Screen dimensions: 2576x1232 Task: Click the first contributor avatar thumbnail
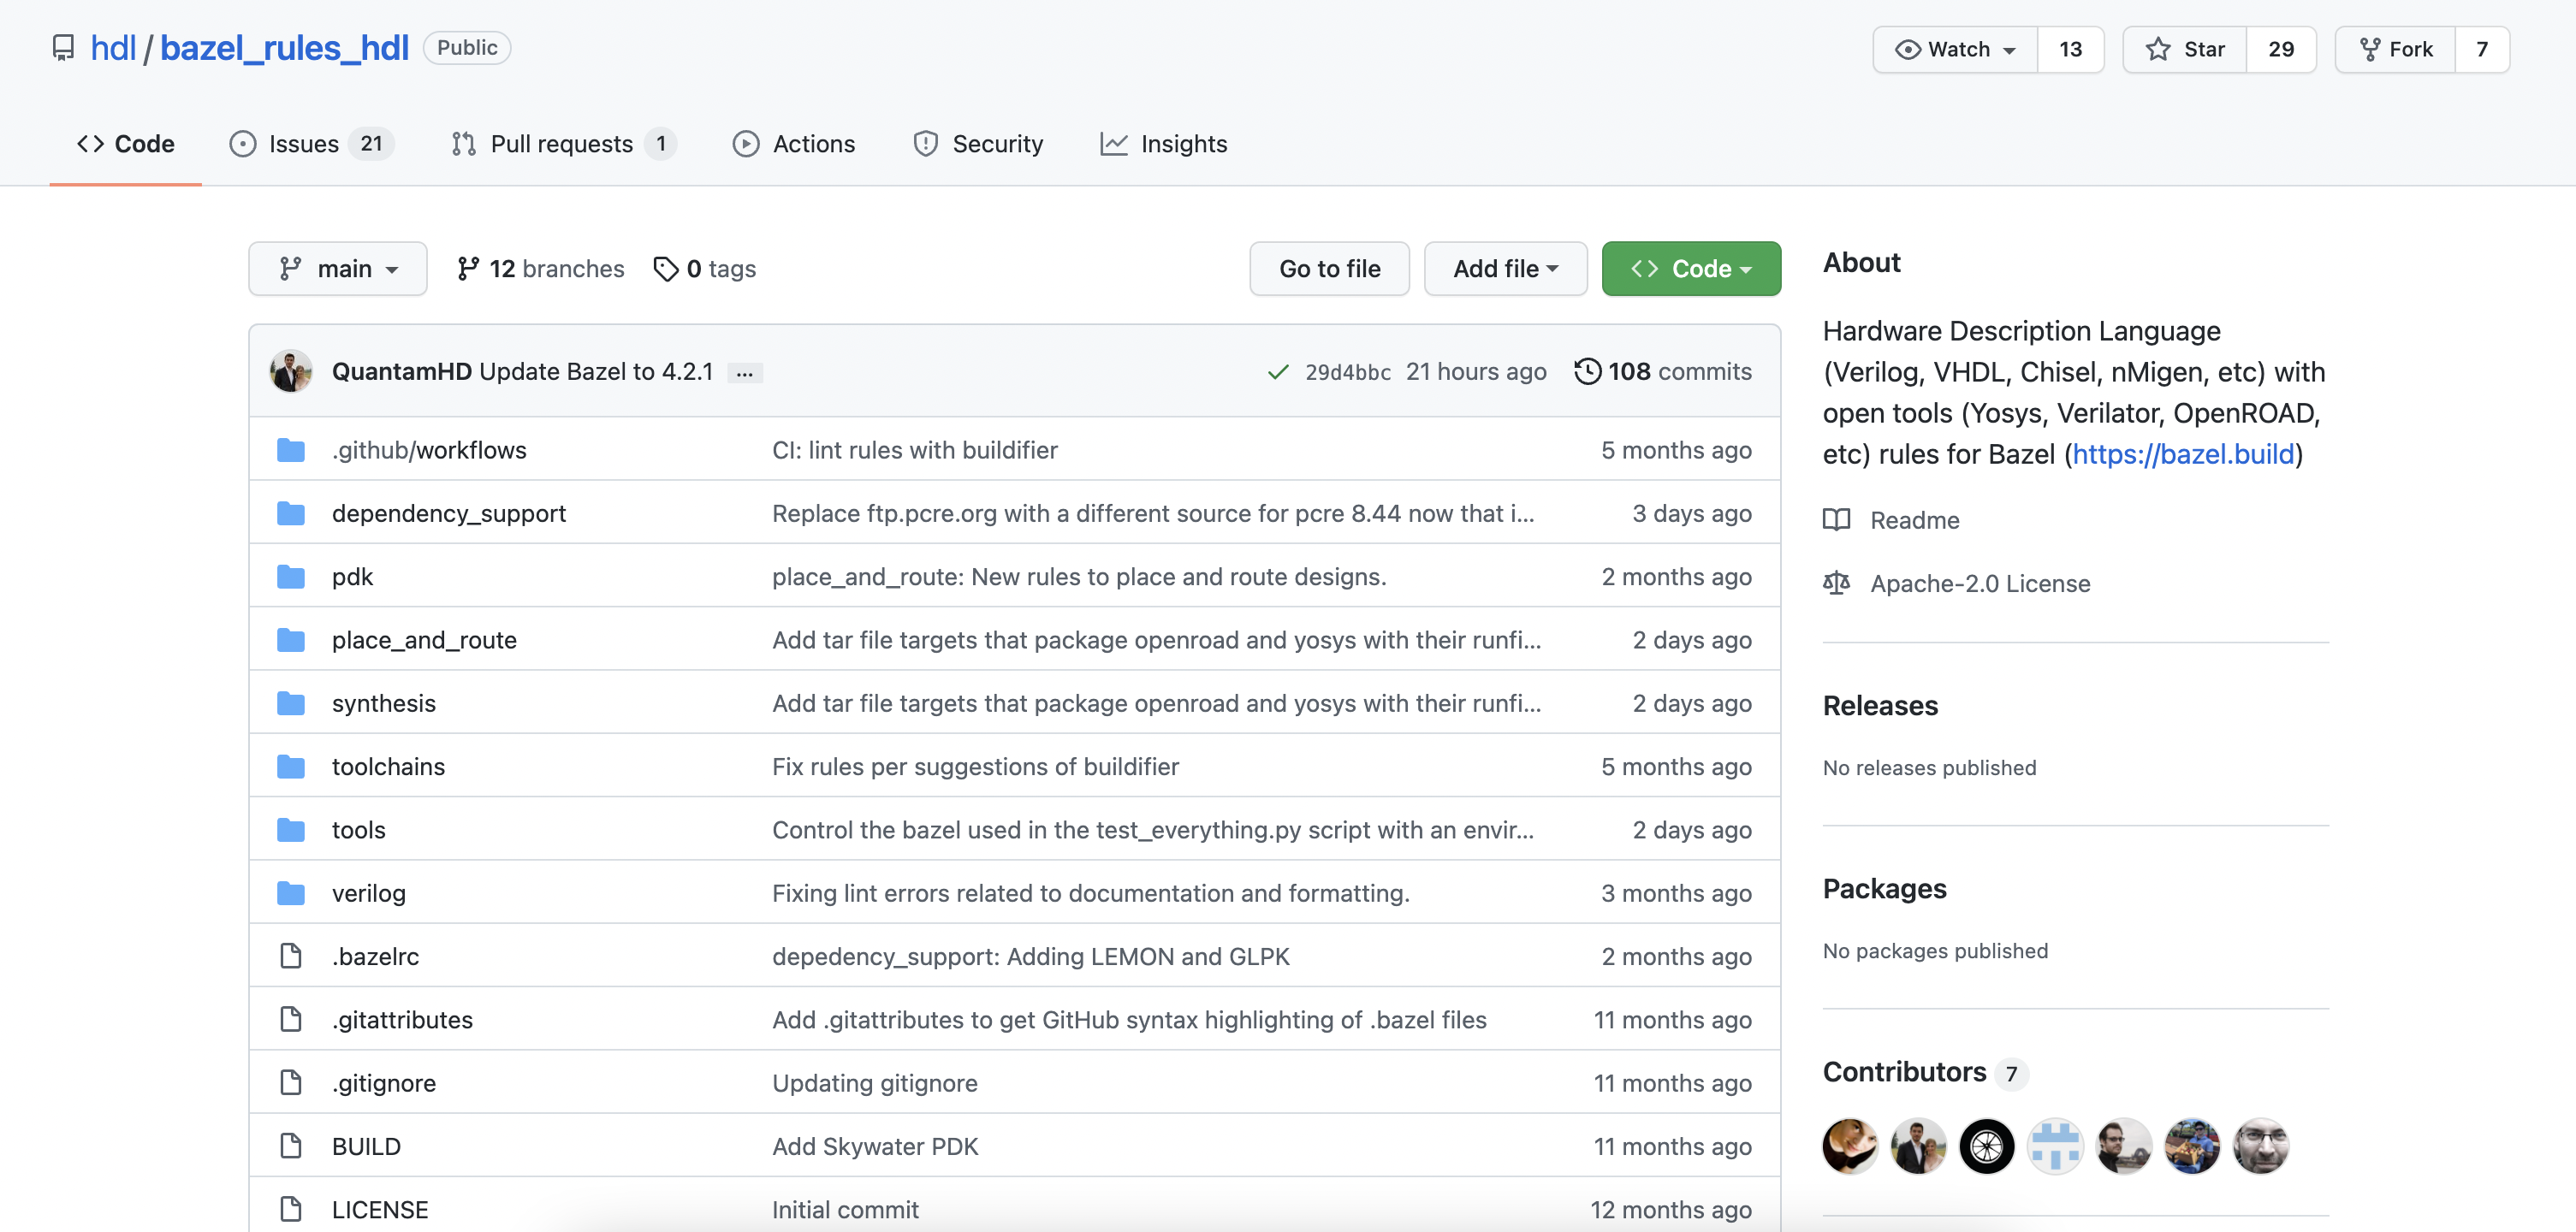tap(1850, 1146)
